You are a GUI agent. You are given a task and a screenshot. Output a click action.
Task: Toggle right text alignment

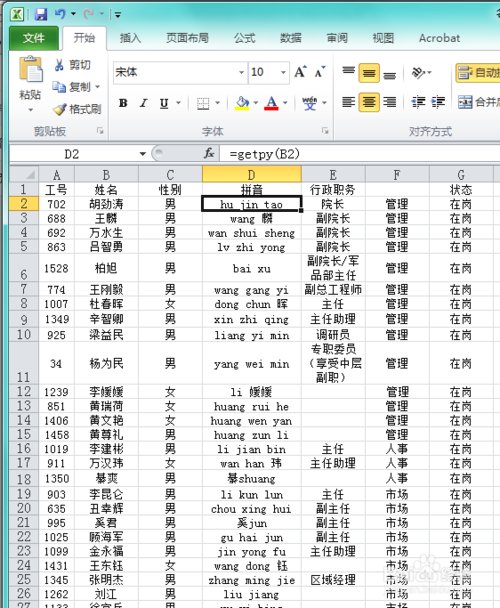389,102
